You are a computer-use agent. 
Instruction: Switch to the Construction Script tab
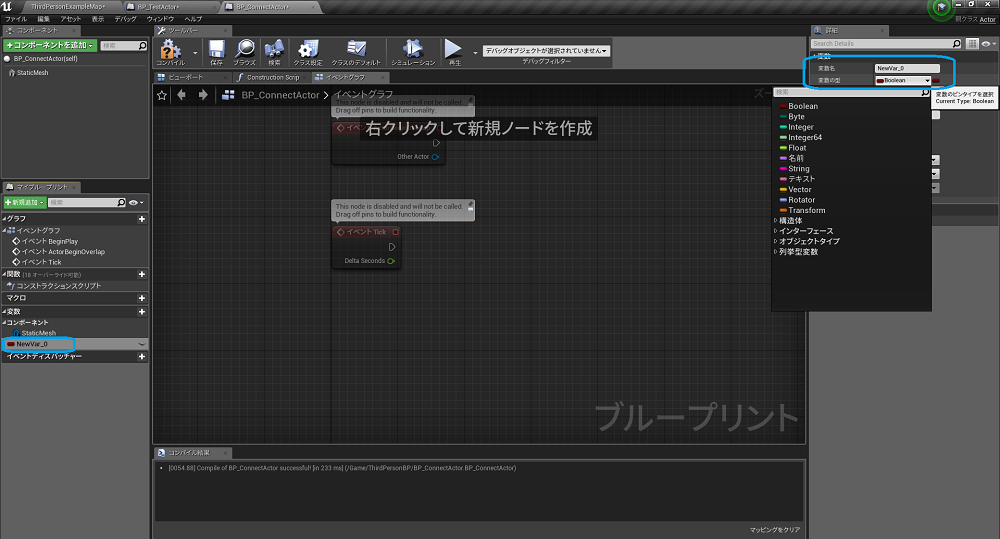coord(272,77)
